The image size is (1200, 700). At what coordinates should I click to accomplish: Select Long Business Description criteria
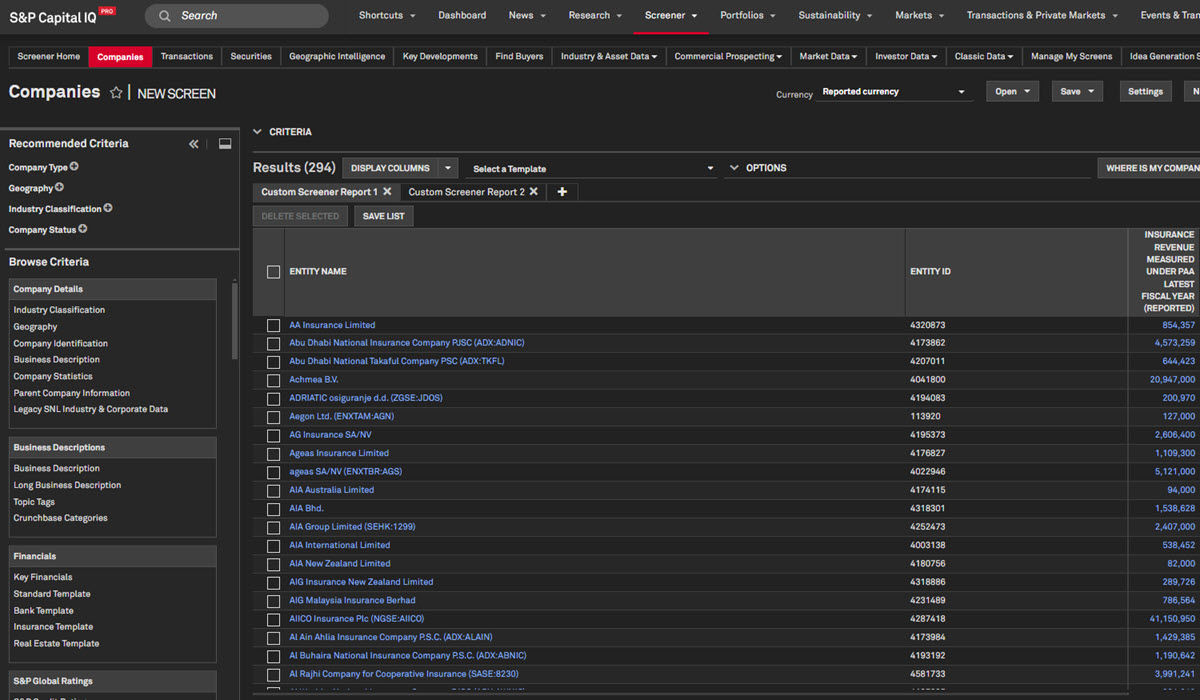(x=67, y=485)
